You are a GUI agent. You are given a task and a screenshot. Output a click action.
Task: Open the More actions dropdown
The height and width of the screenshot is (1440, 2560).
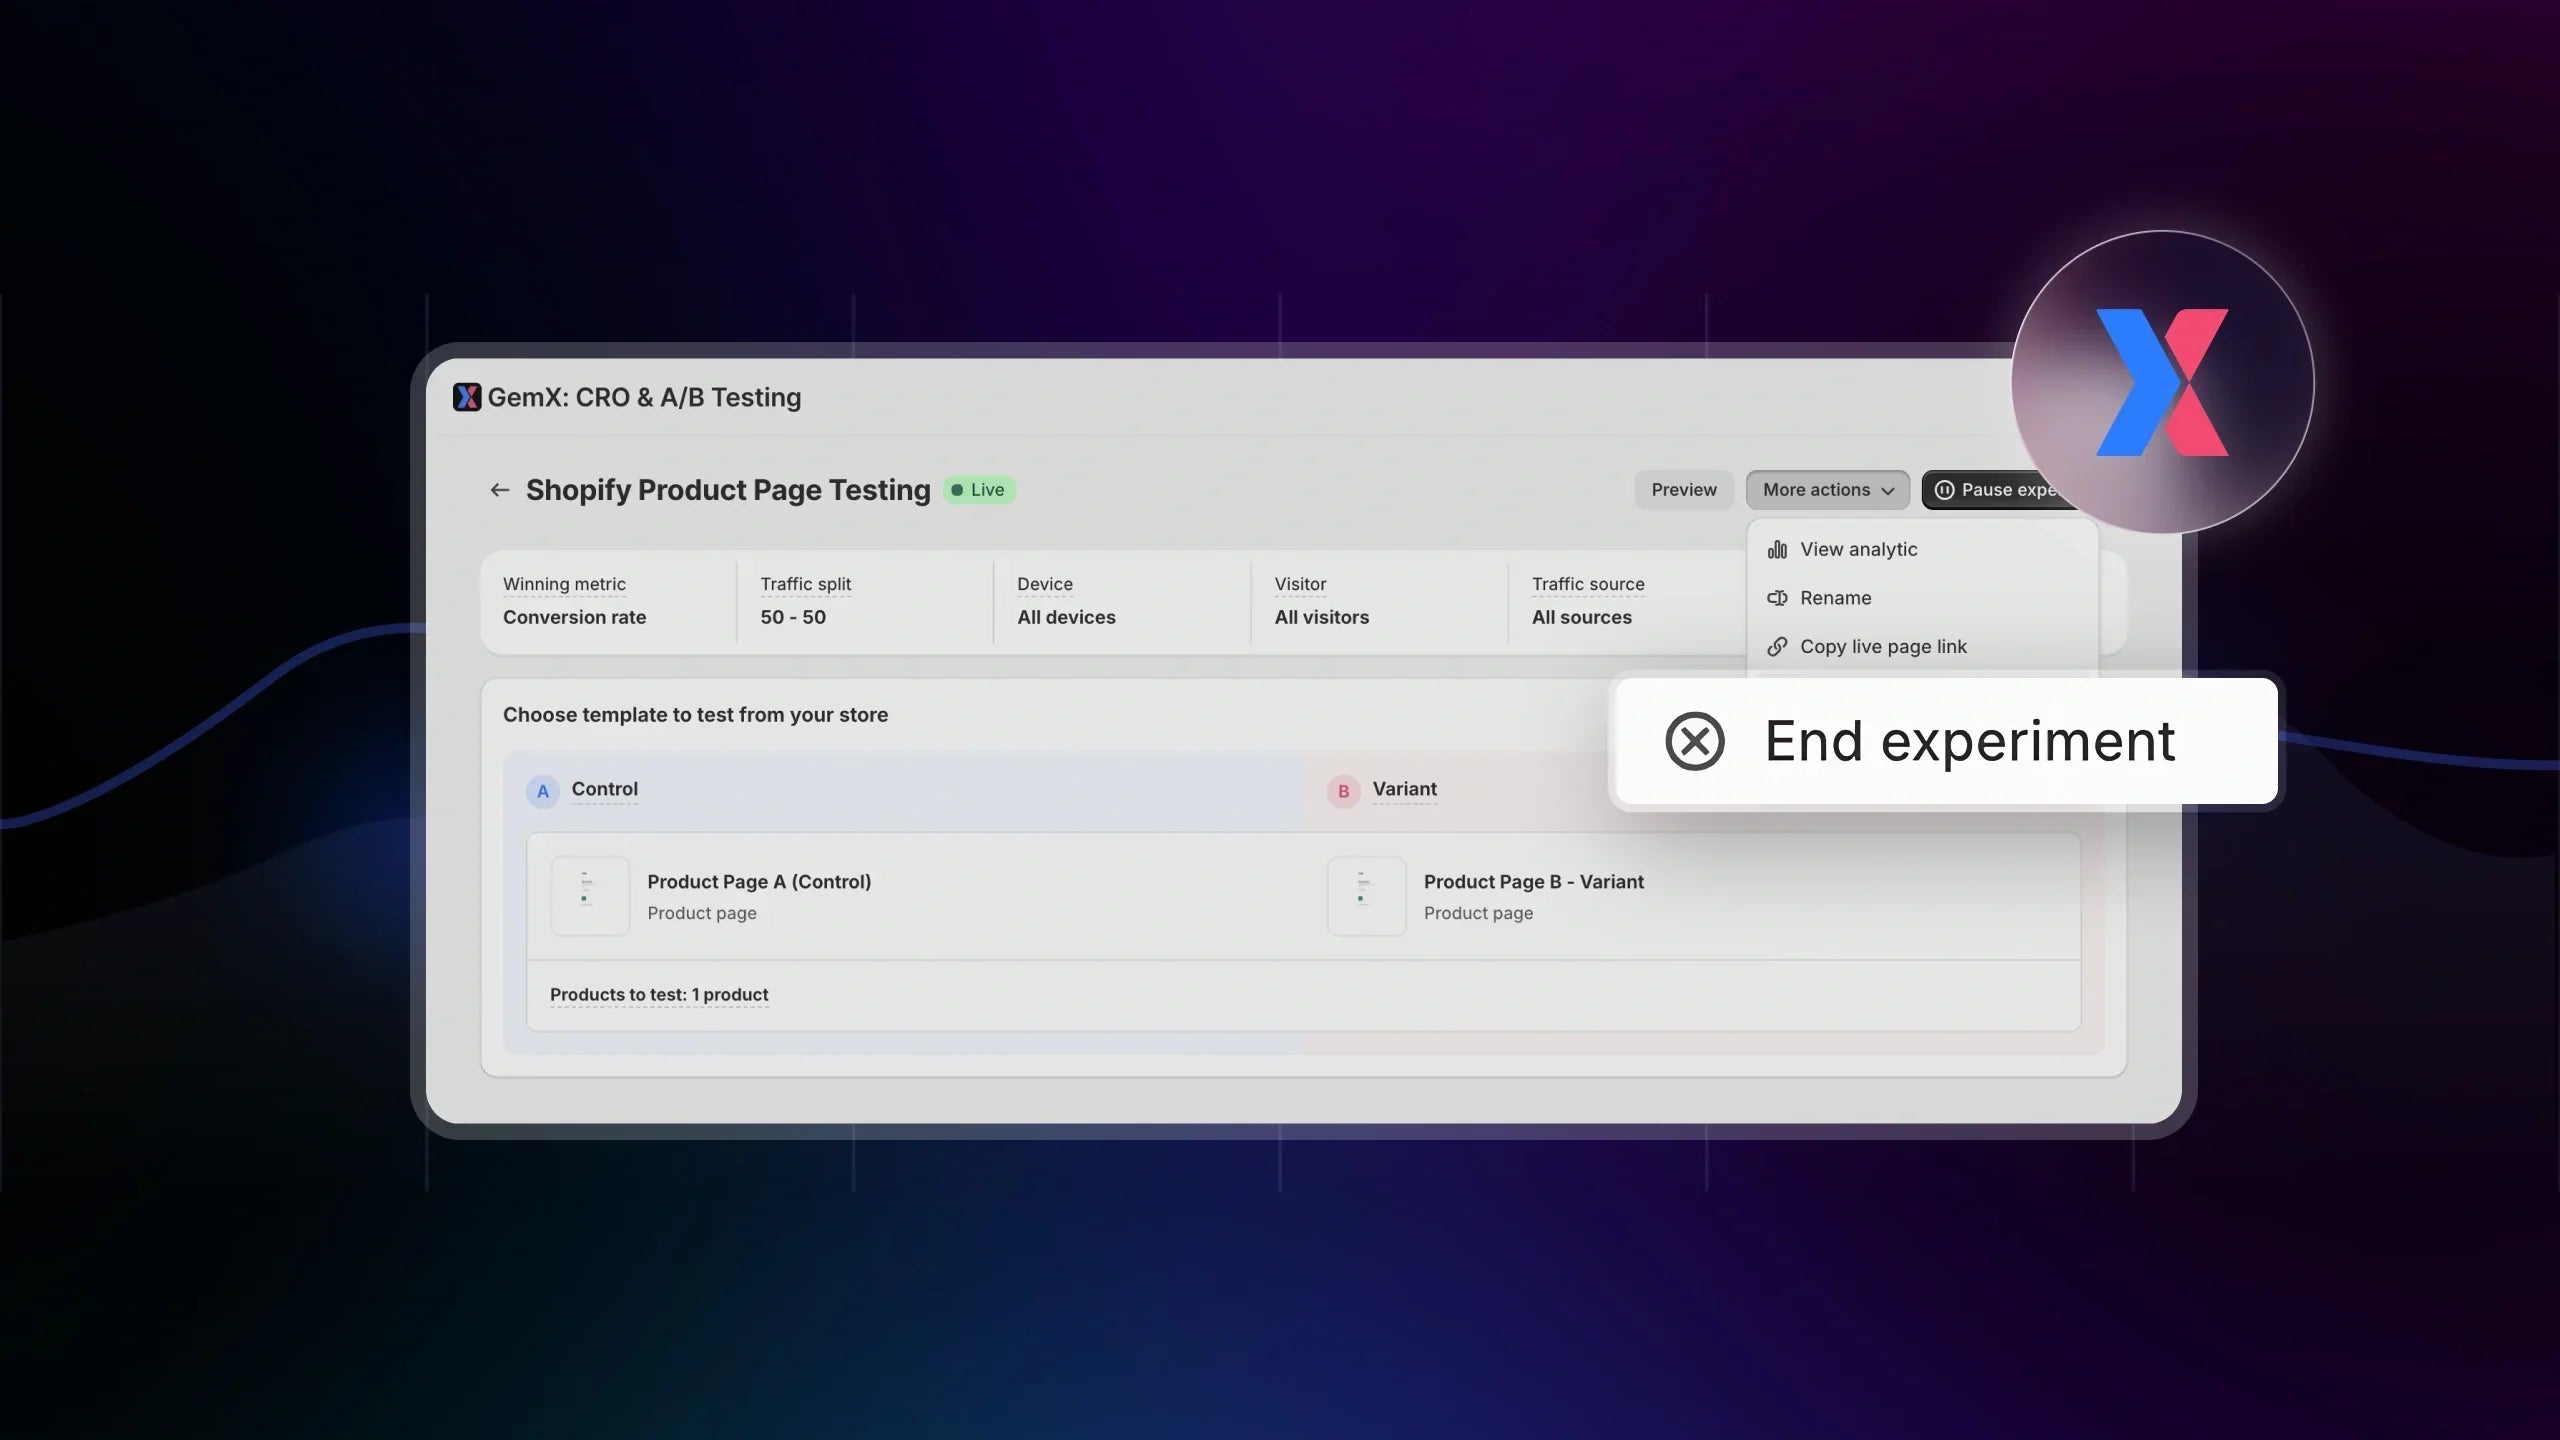pos(1816,490)
